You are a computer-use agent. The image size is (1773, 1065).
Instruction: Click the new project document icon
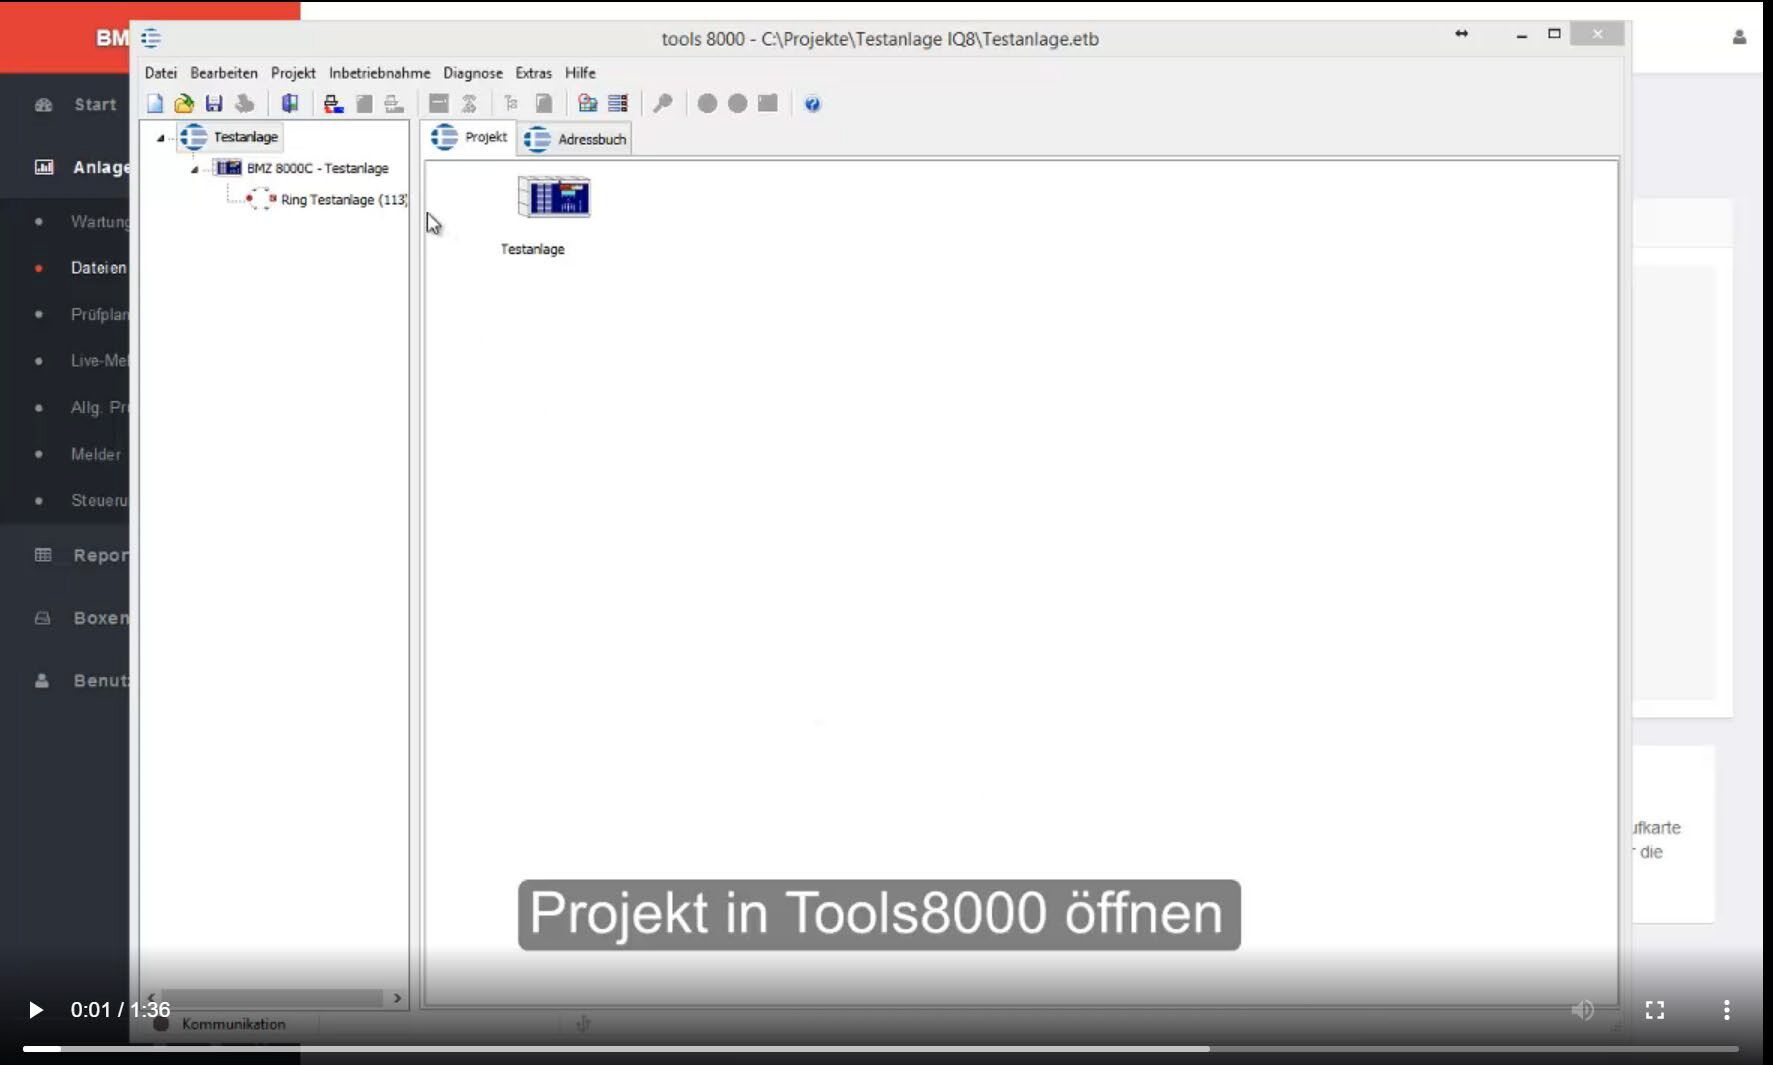pyautogui.click(x=155, y=103)
